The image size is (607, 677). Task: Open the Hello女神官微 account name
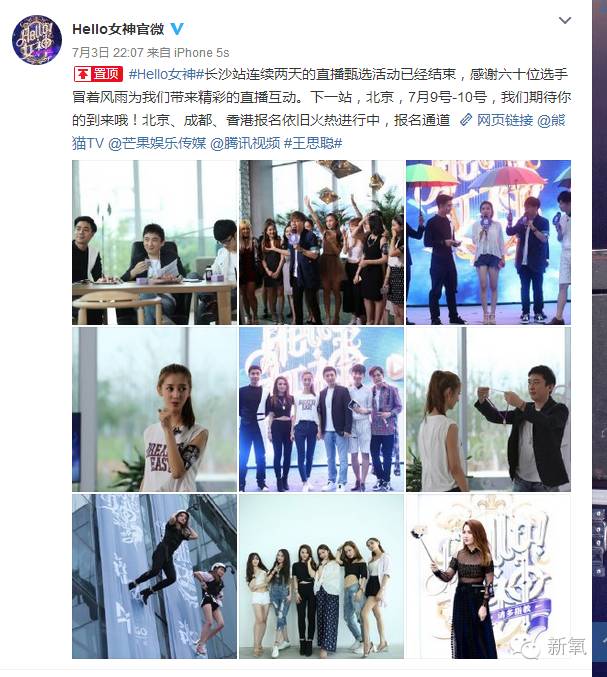click(118, 29)
